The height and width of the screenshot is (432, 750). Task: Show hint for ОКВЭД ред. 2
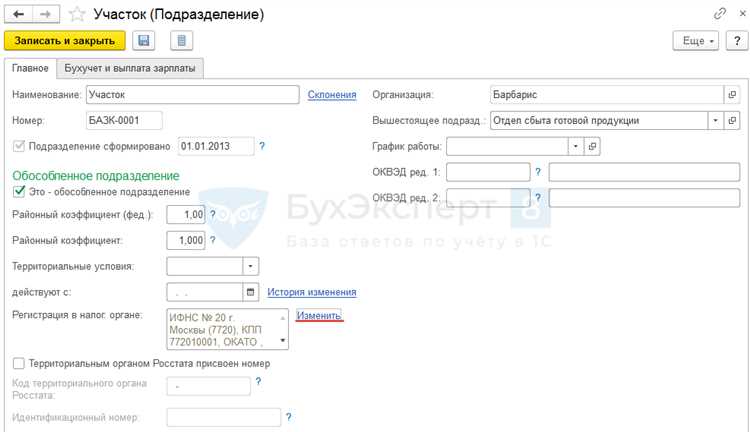(538, 197)
